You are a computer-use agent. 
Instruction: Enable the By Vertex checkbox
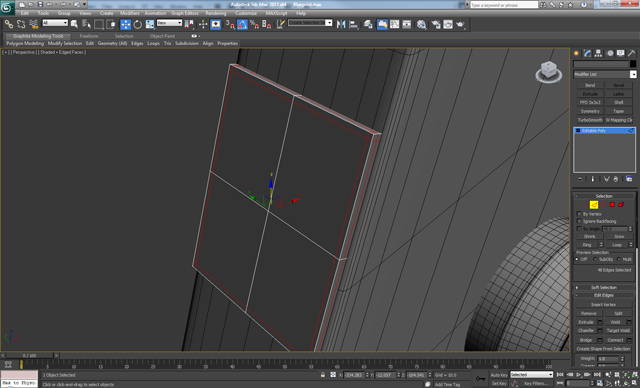[579, 214]
